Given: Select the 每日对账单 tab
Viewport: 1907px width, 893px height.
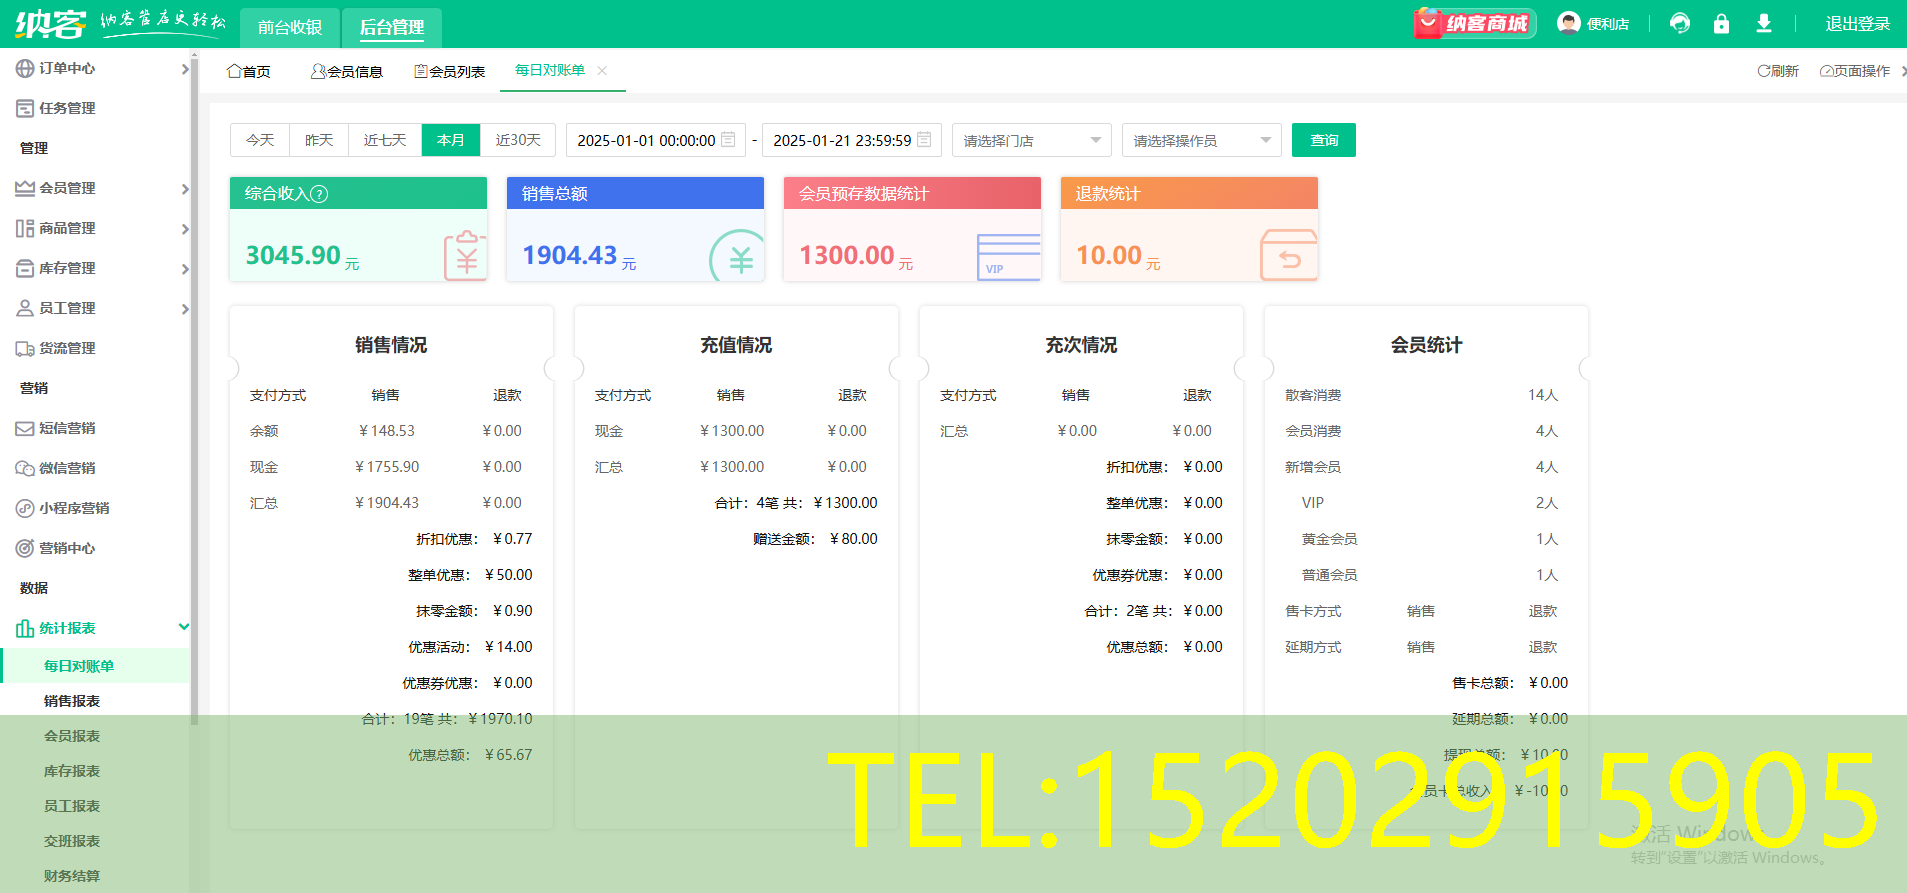Looking at the screenshot, I should click(550, 70).
